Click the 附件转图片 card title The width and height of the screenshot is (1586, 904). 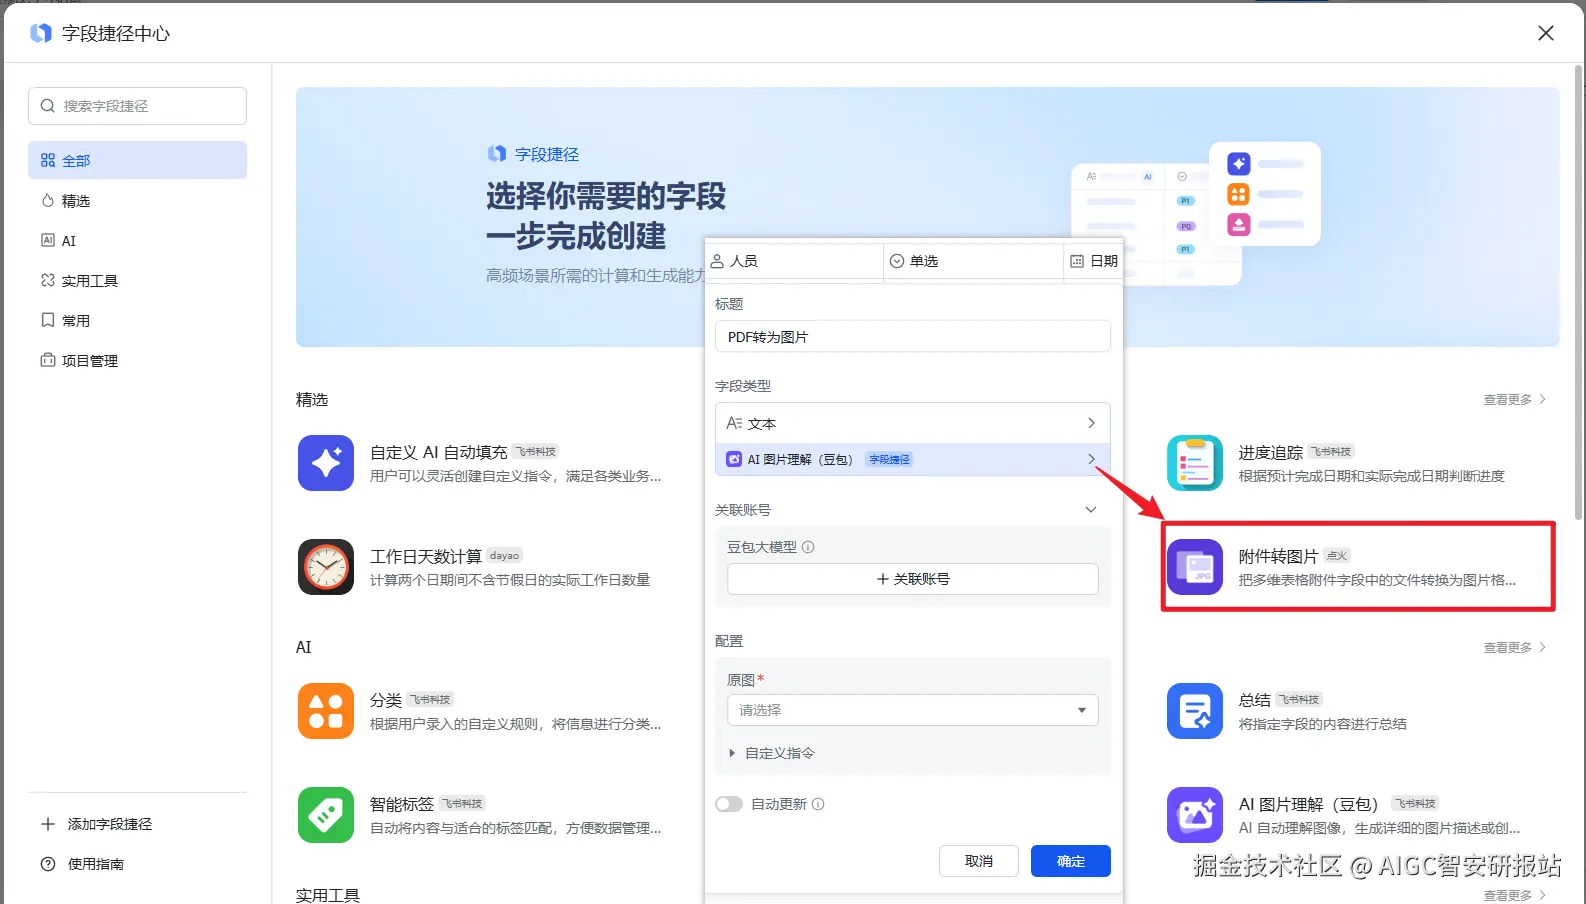(1278, 556)
